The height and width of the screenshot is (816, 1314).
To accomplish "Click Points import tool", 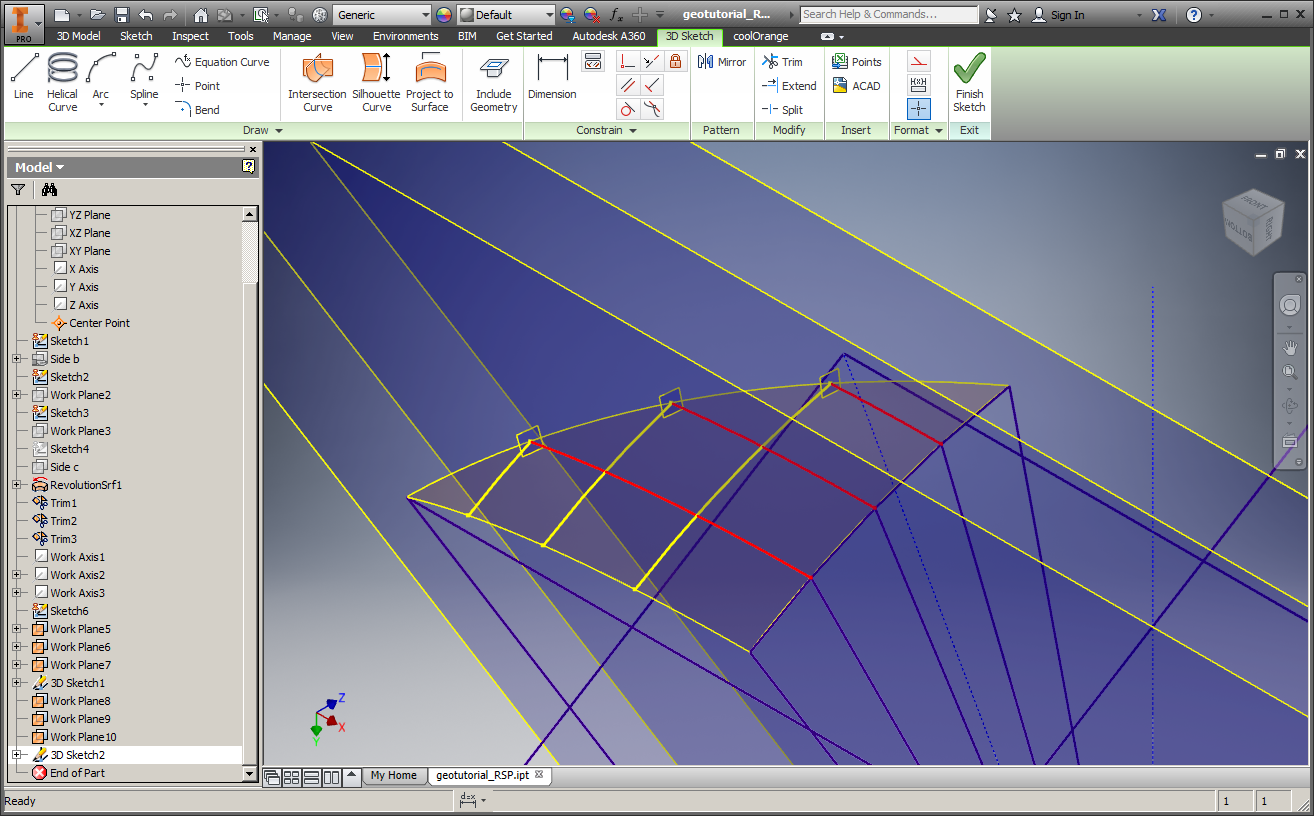I will click(x=857, y=62).
